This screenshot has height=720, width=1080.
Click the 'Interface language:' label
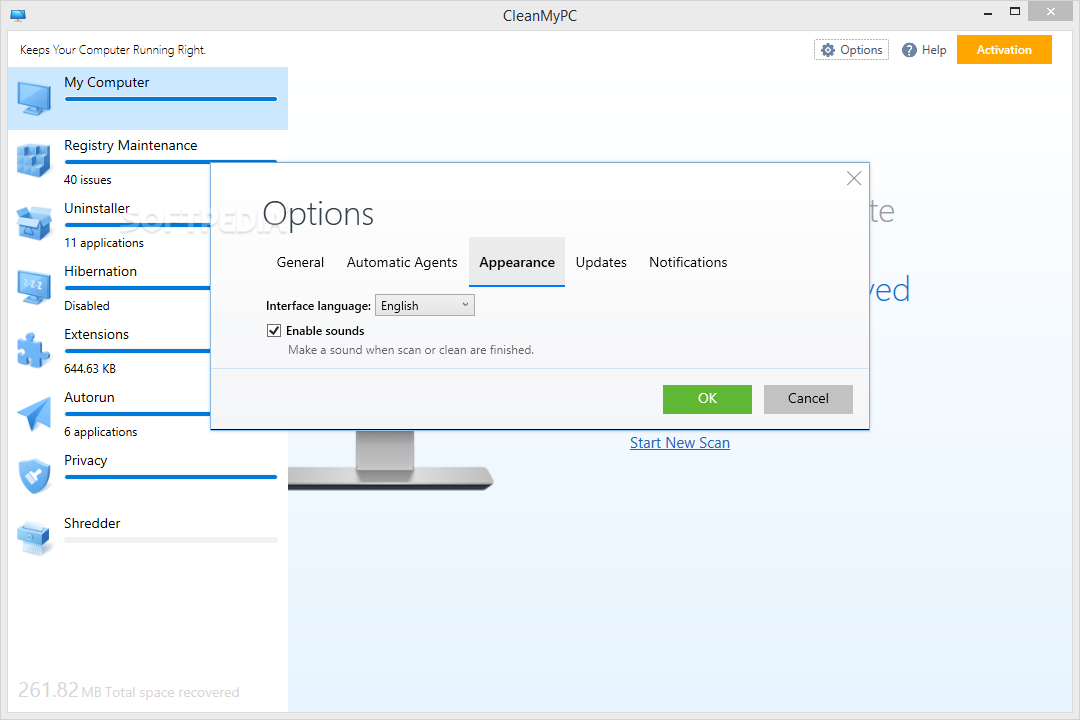click(x=318, y=306)
